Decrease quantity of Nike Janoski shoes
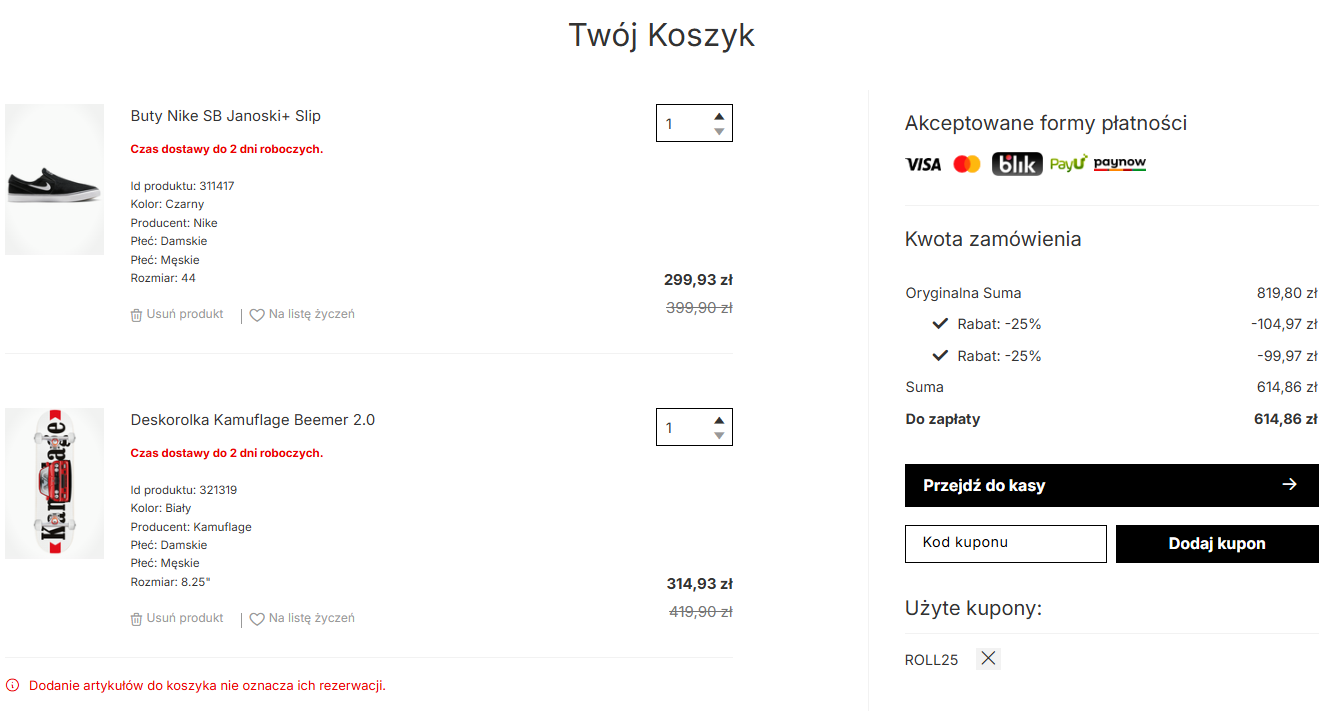 click(719, 132)
